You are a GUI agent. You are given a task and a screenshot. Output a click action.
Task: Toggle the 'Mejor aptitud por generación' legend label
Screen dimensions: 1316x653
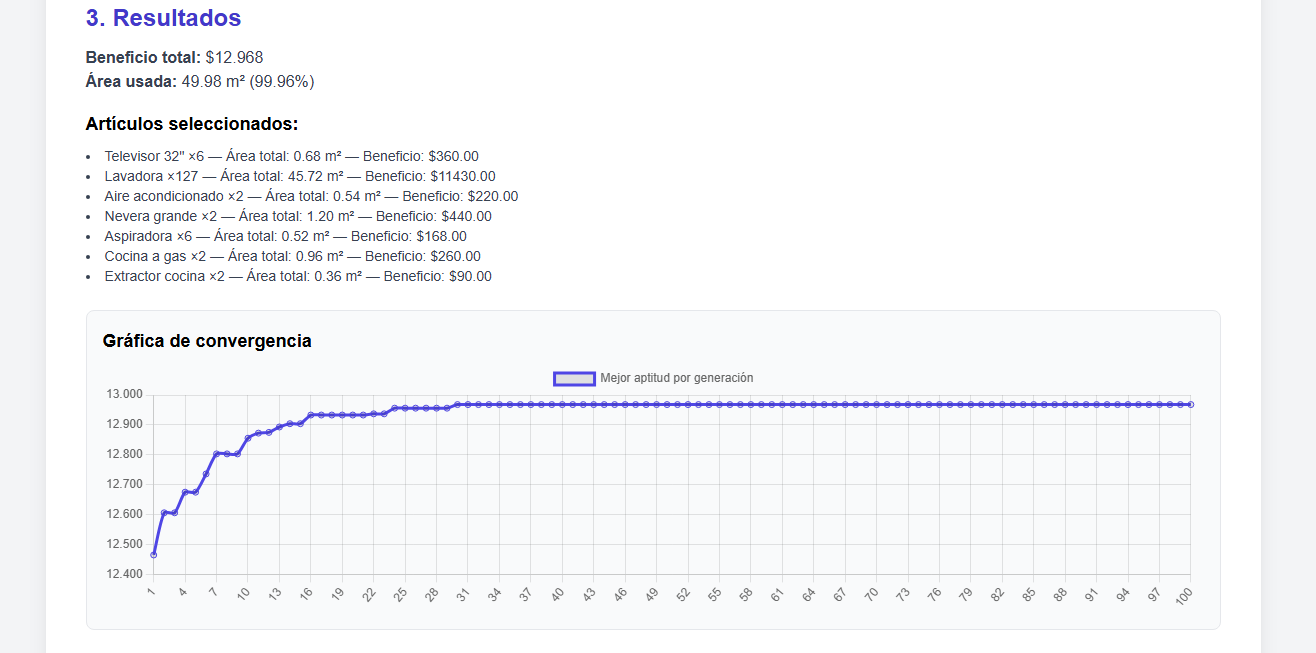click(676, 378)
